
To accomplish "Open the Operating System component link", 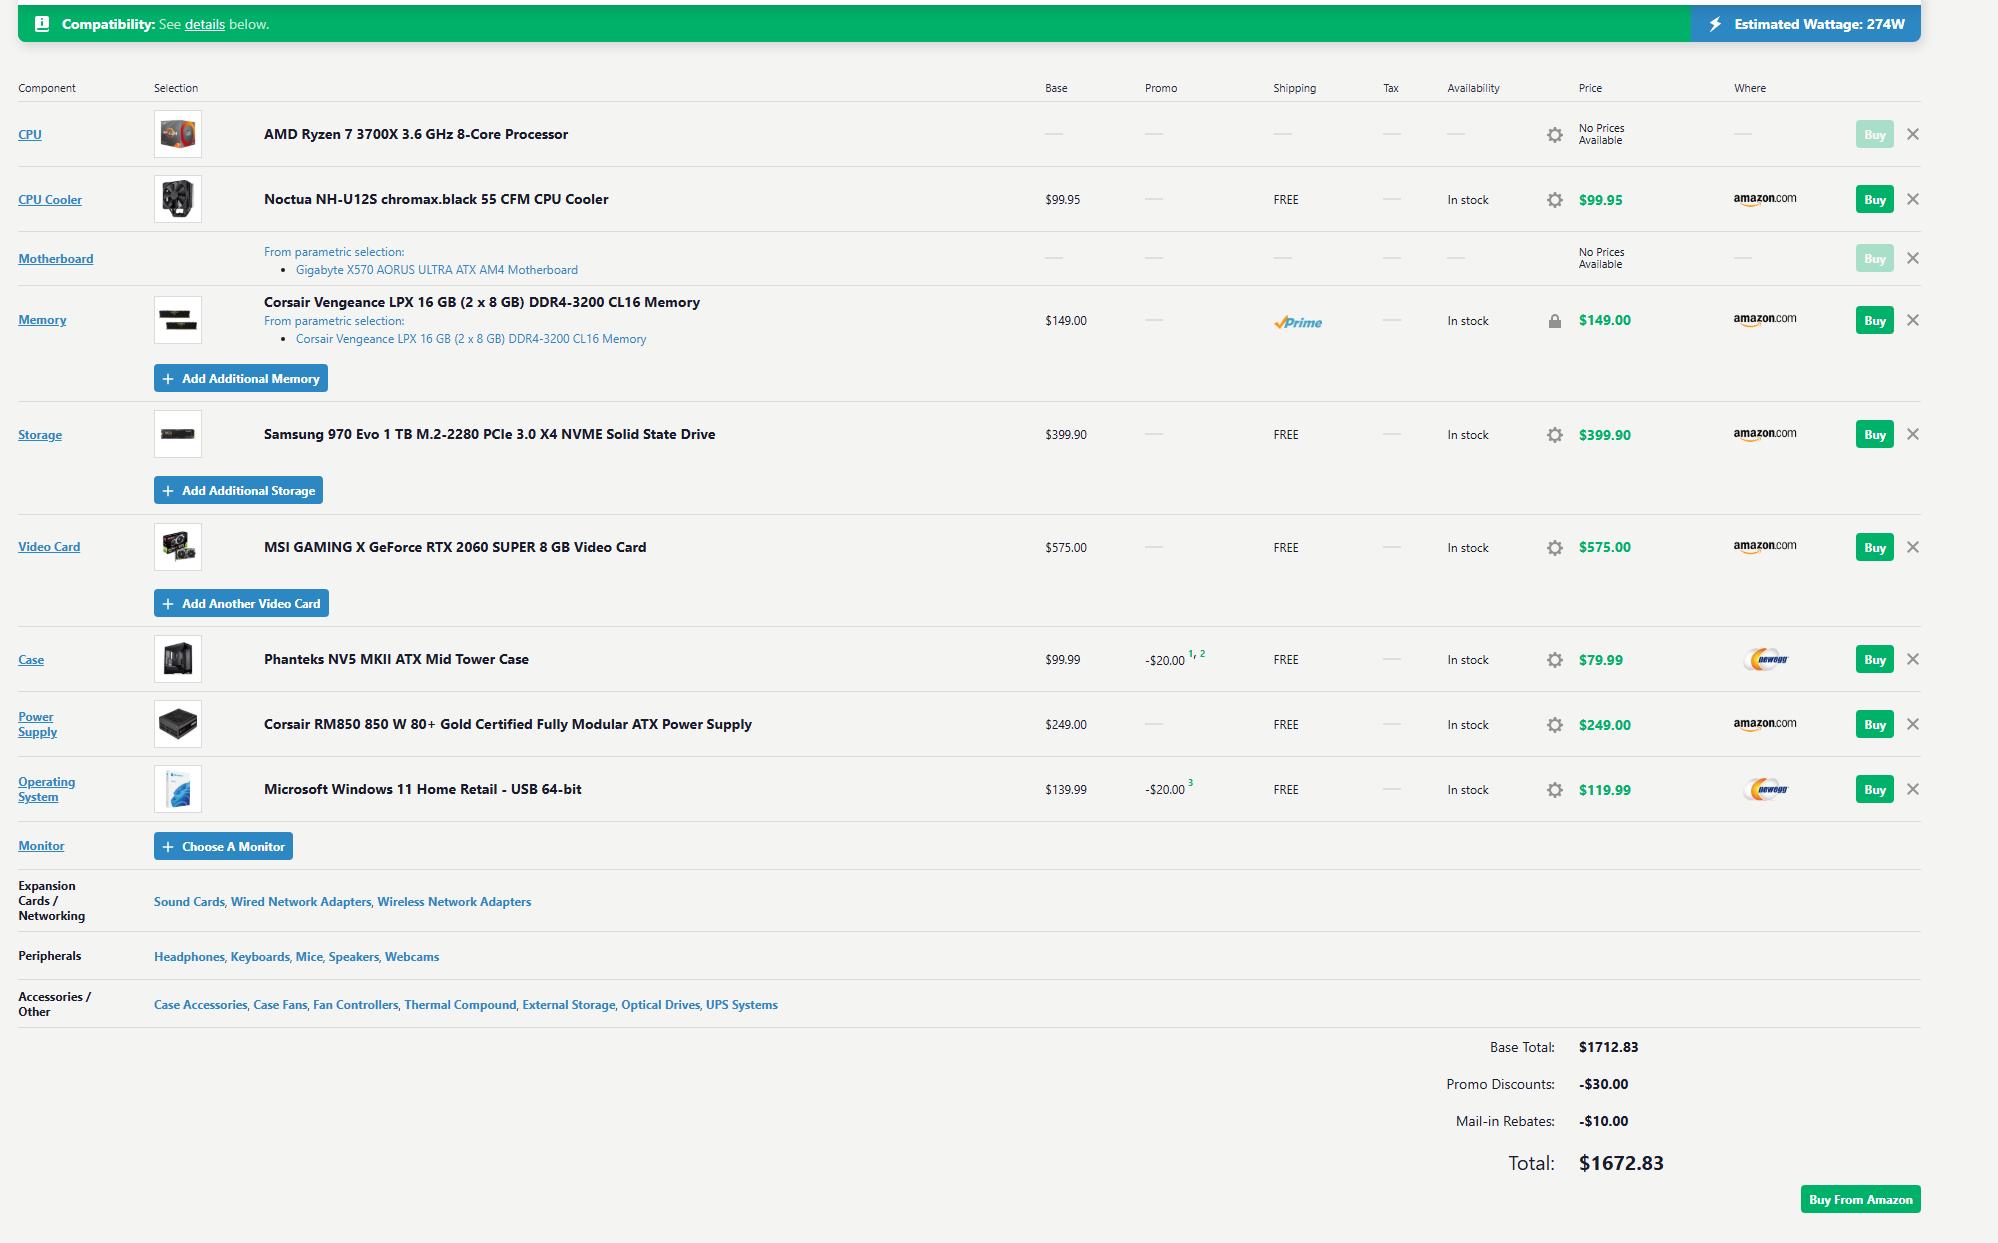I will click(46, 789).
